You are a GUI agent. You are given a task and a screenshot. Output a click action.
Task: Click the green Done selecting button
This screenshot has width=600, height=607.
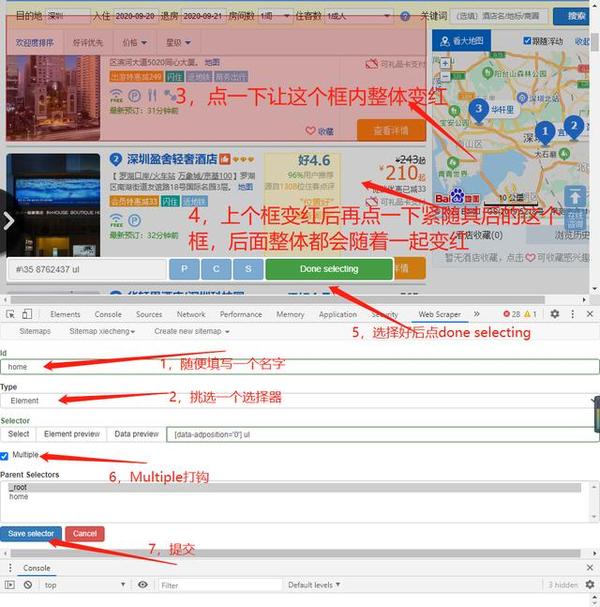pos(329,269)
